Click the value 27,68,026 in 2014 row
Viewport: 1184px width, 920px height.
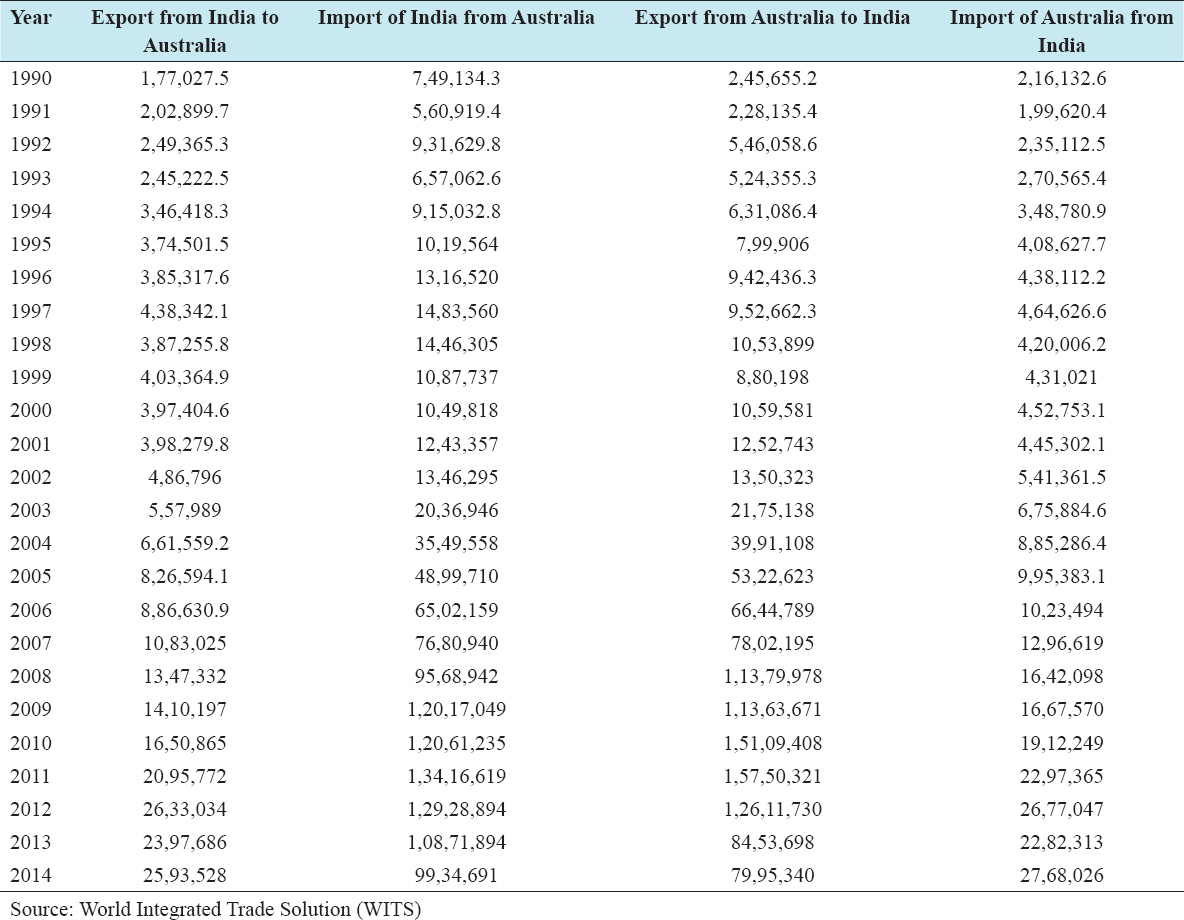point(1061,875)
